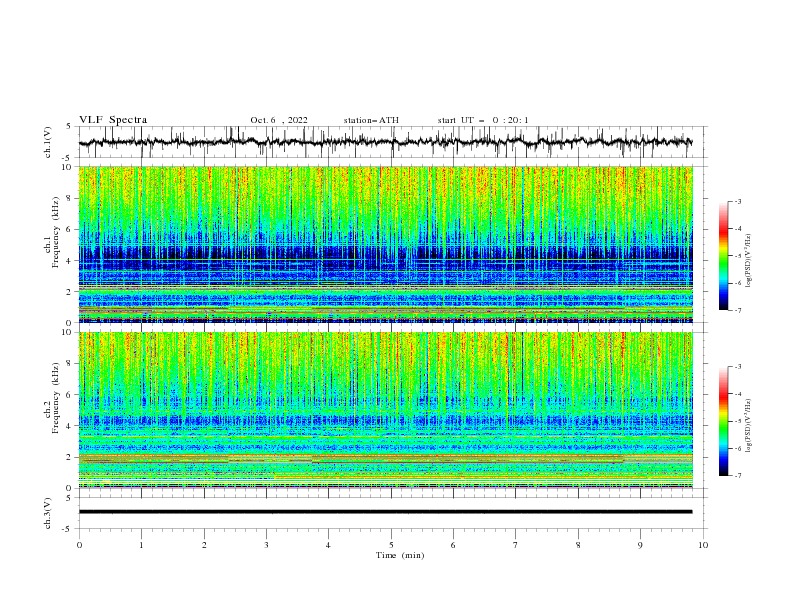Viewport: 792px width, 612px height.
Task: Click the 'start UT = 0 :20: 1' text
Action: pyautogui.click(x=483, y=120)
